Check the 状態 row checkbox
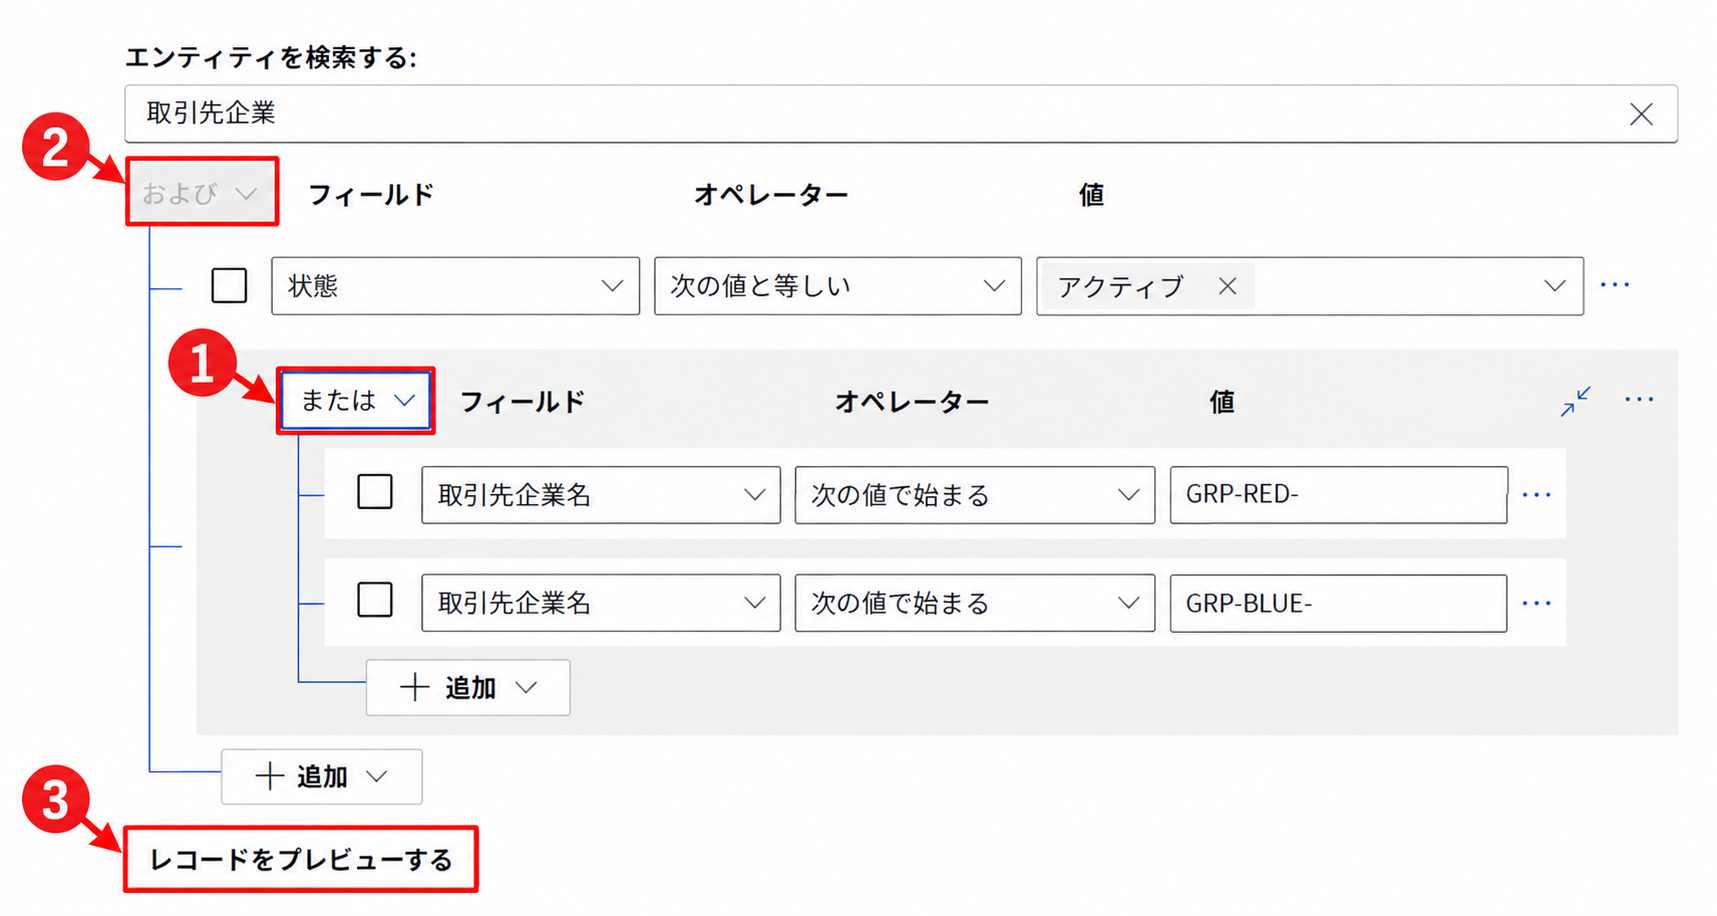The image size is (1717, 916). [x=229, y=285]
